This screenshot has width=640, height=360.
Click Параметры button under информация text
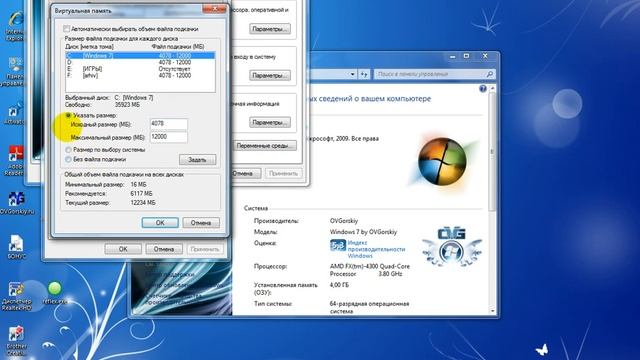pyautogui.click(x=270, y=122)
